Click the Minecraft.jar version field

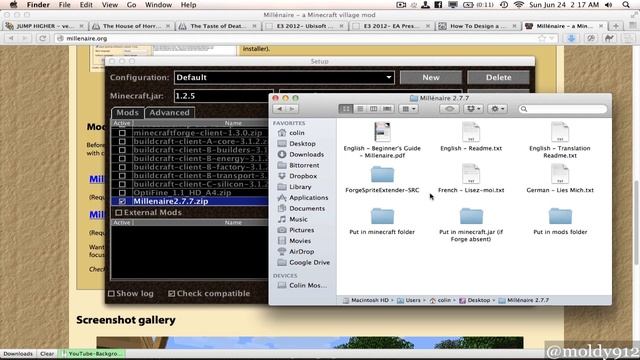point(224,96)
